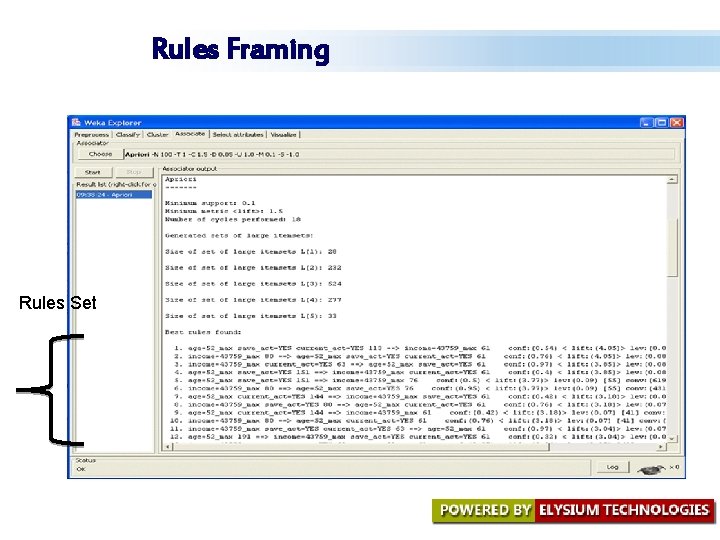Screen dimensions: 720x540
Task: Click the Status OK text
Action: click(x=81, y=469)
